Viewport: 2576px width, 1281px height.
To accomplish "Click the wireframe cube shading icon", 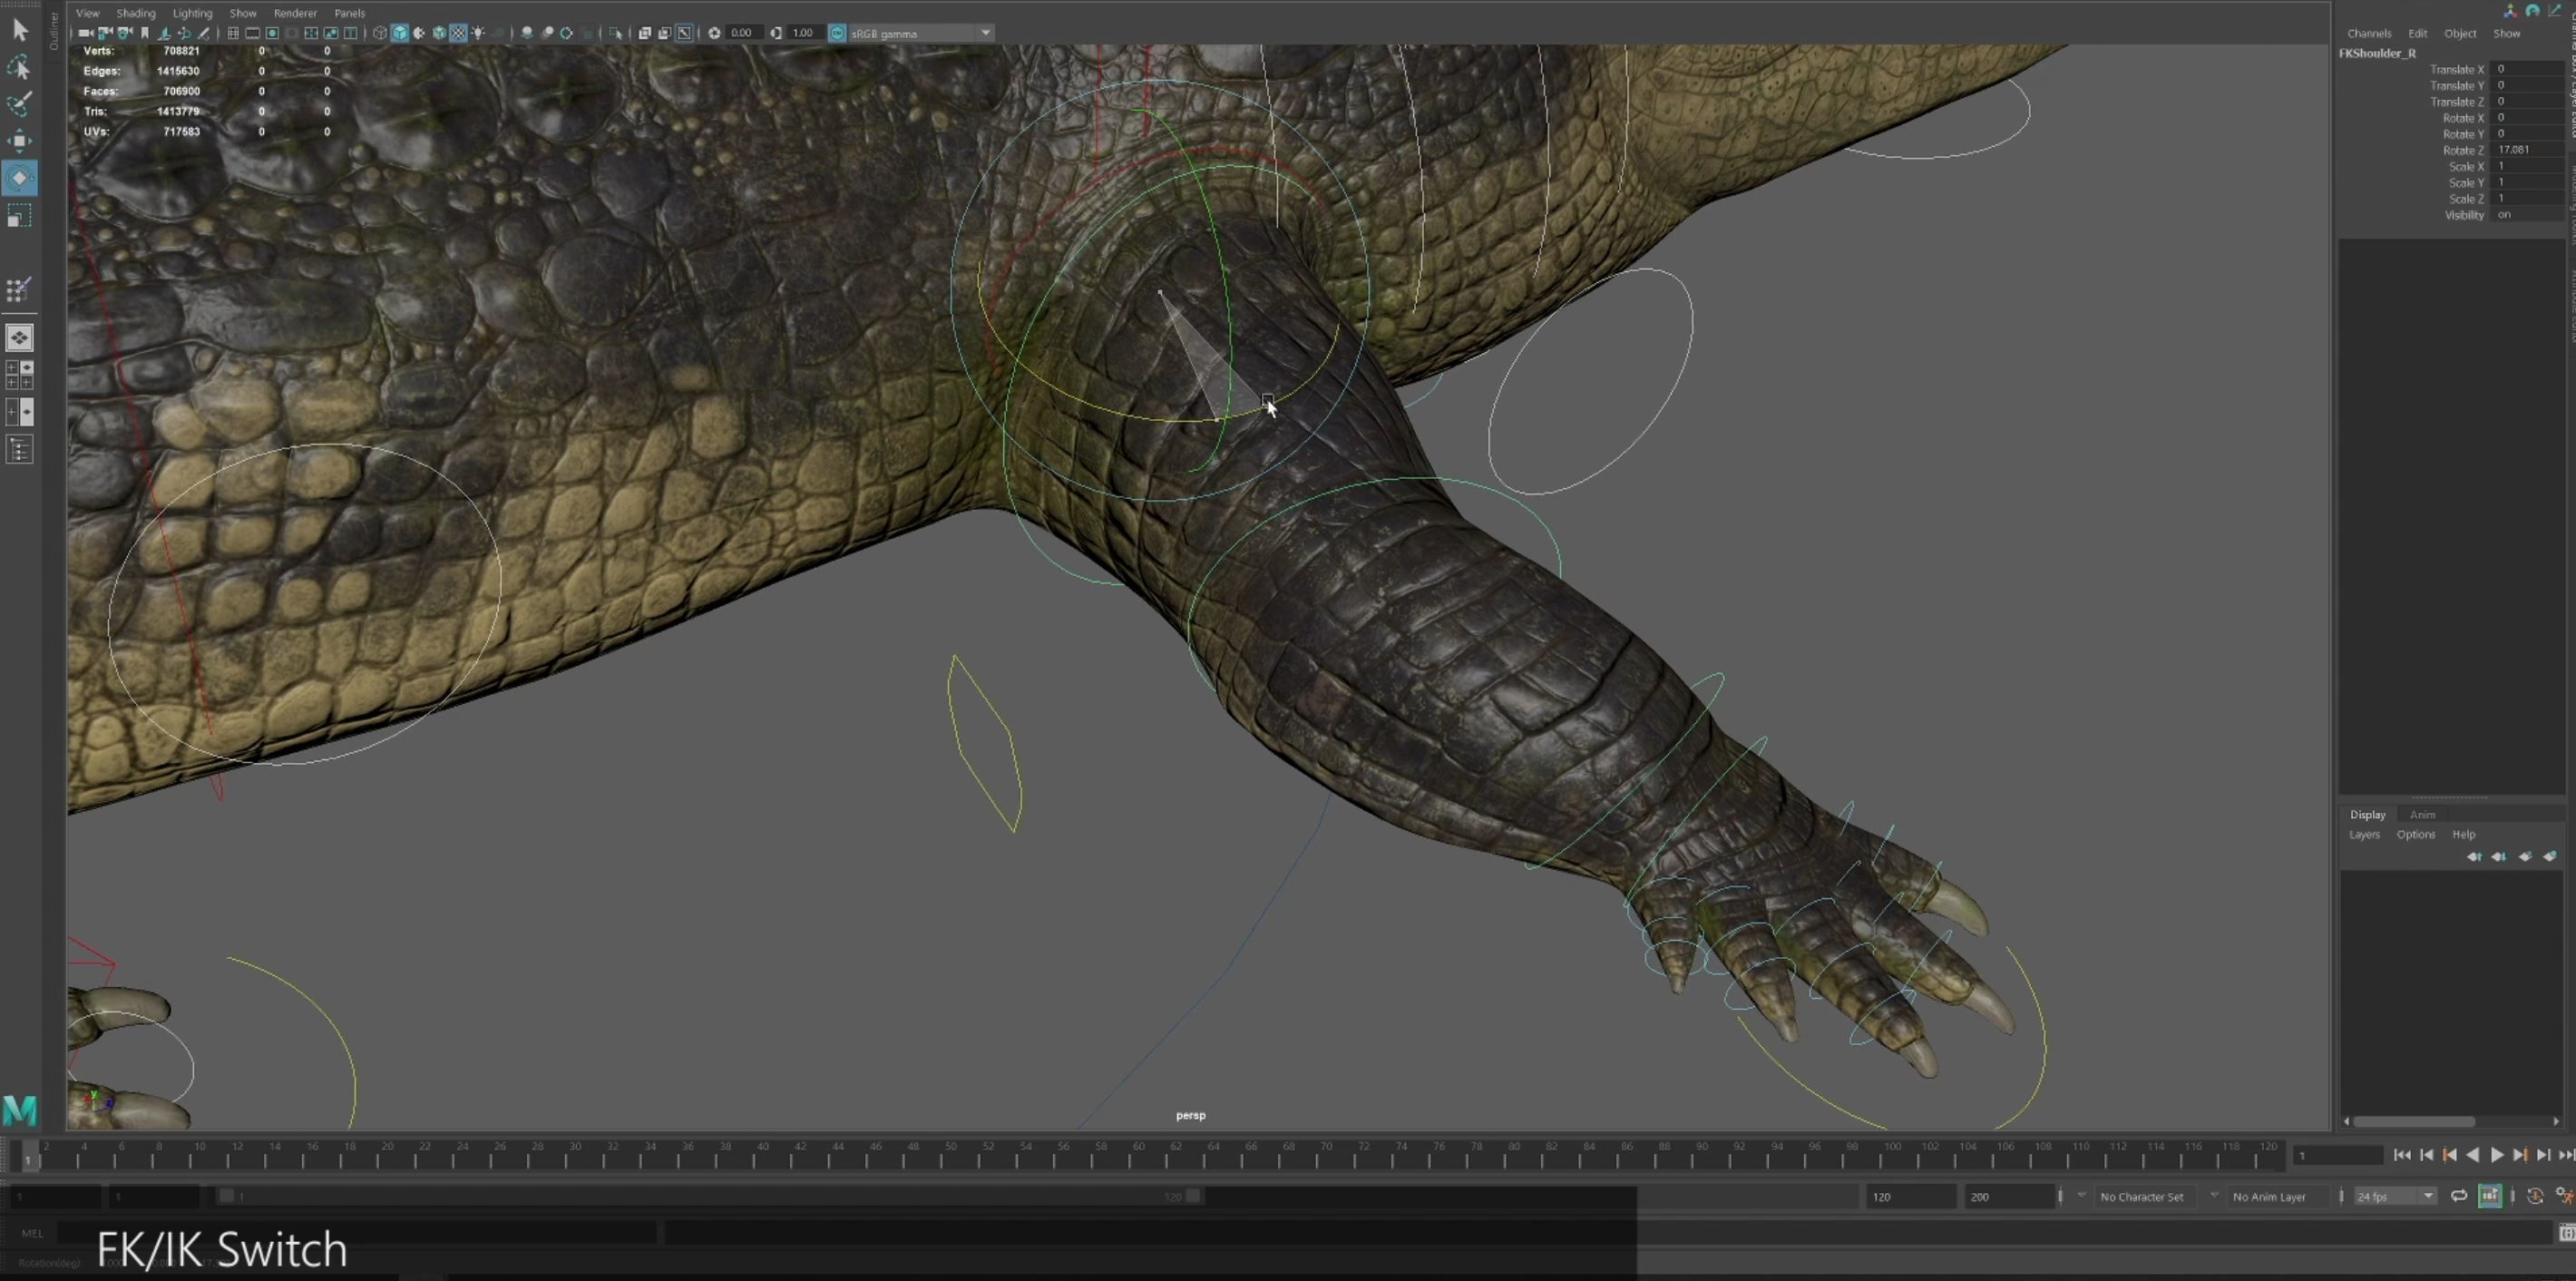I will (380, 33).
